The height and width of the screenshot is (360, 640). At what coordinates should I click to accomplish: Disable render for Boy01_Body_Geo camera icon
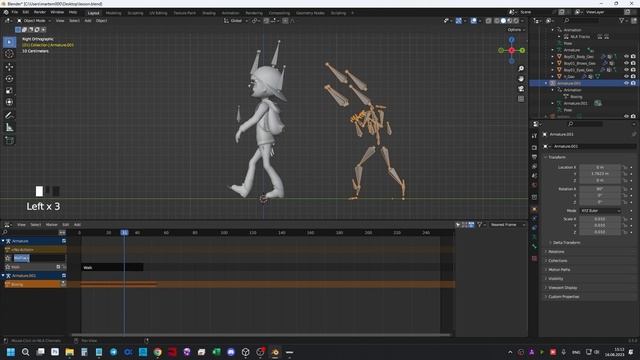tap(633, 57)
